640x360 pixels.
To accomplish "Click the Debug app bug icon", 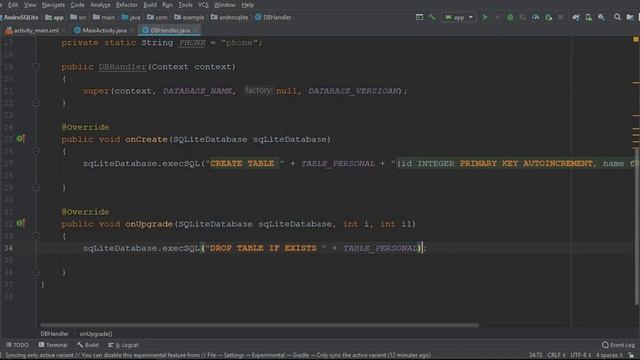I will (510, 17).
